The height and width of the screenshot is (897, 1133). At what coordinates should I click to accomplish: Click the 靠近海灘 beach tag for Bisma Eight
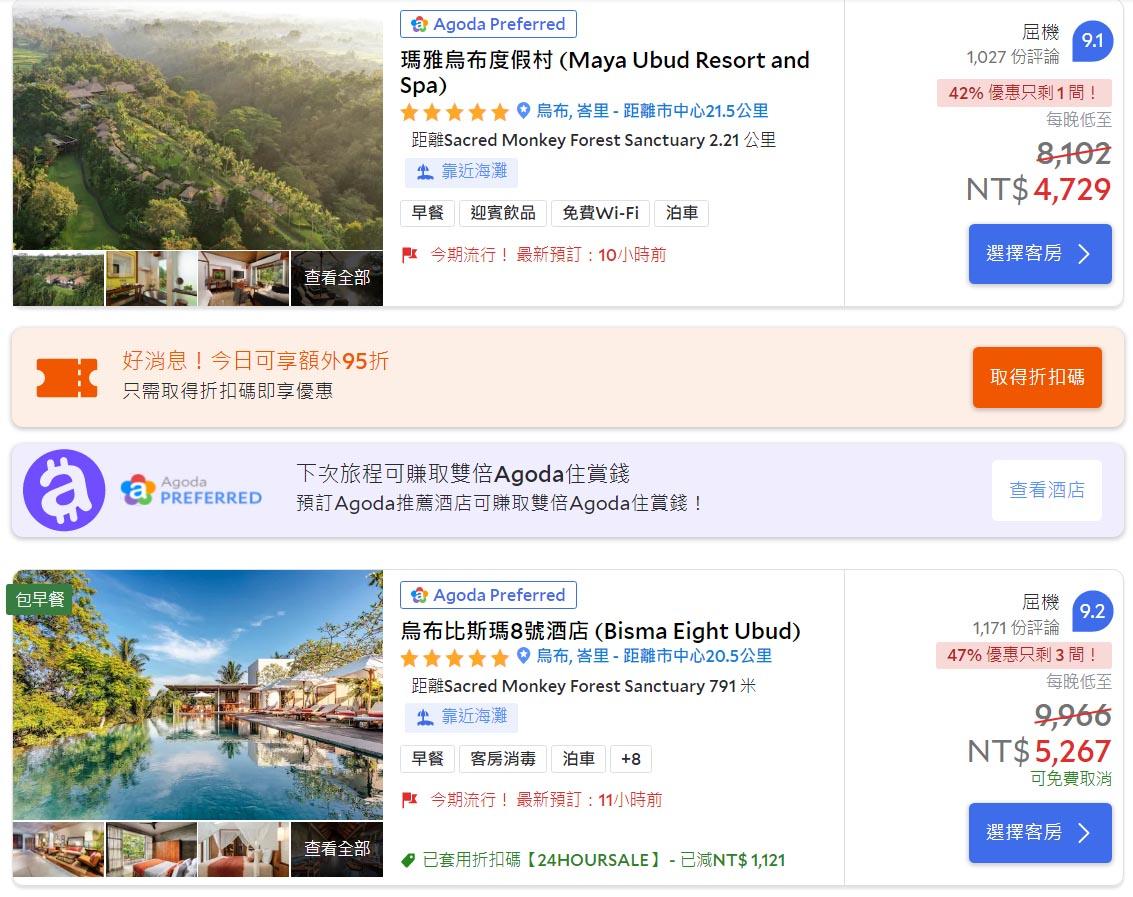(x=461, y=717)
